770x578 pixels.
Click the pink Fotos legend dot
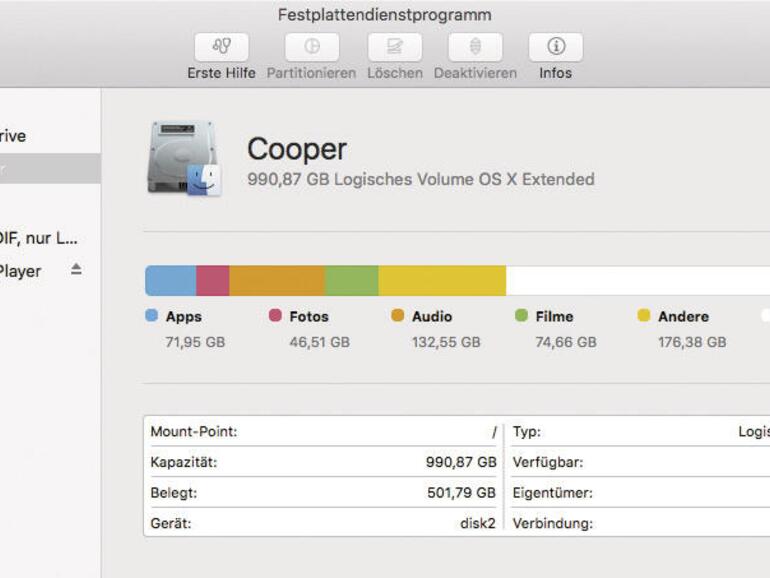pyautogui.click(x=275, y=316)
